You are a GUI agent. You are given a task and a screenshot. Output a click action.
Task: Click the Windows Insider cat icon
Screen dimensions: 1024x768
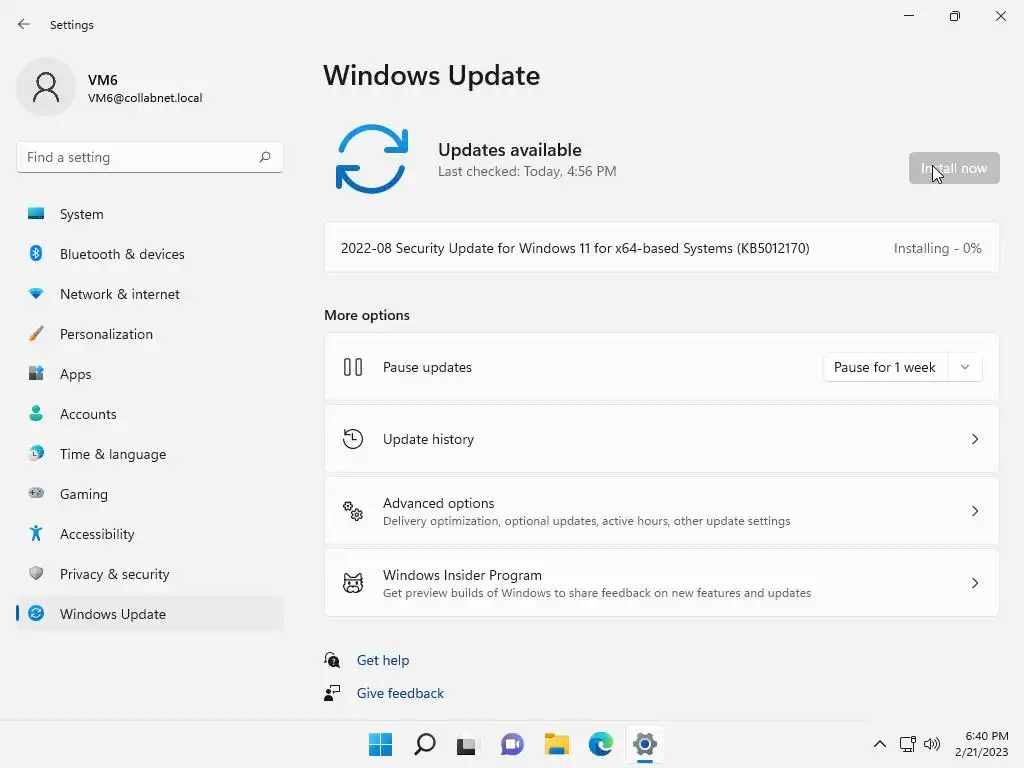coord(353,583)
